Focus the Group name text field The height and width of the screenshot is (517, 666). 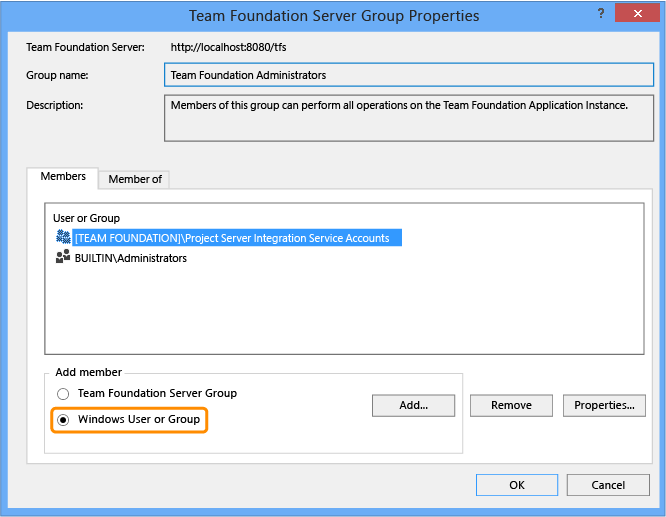408,75
